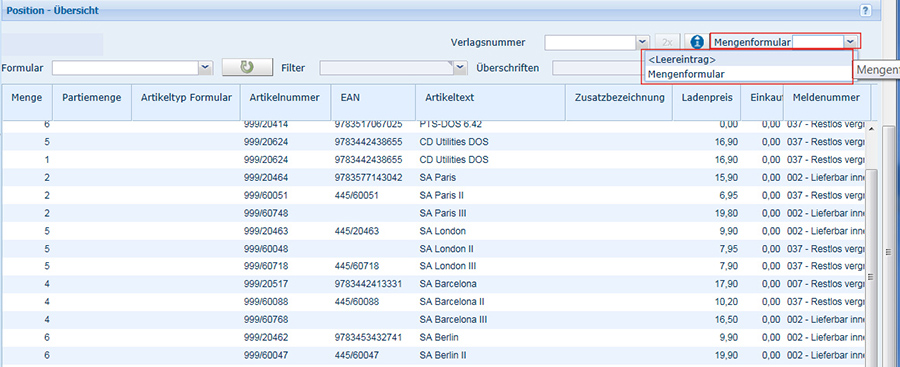
Task: Click EAN 9783442413331
Action: point(368,284)
